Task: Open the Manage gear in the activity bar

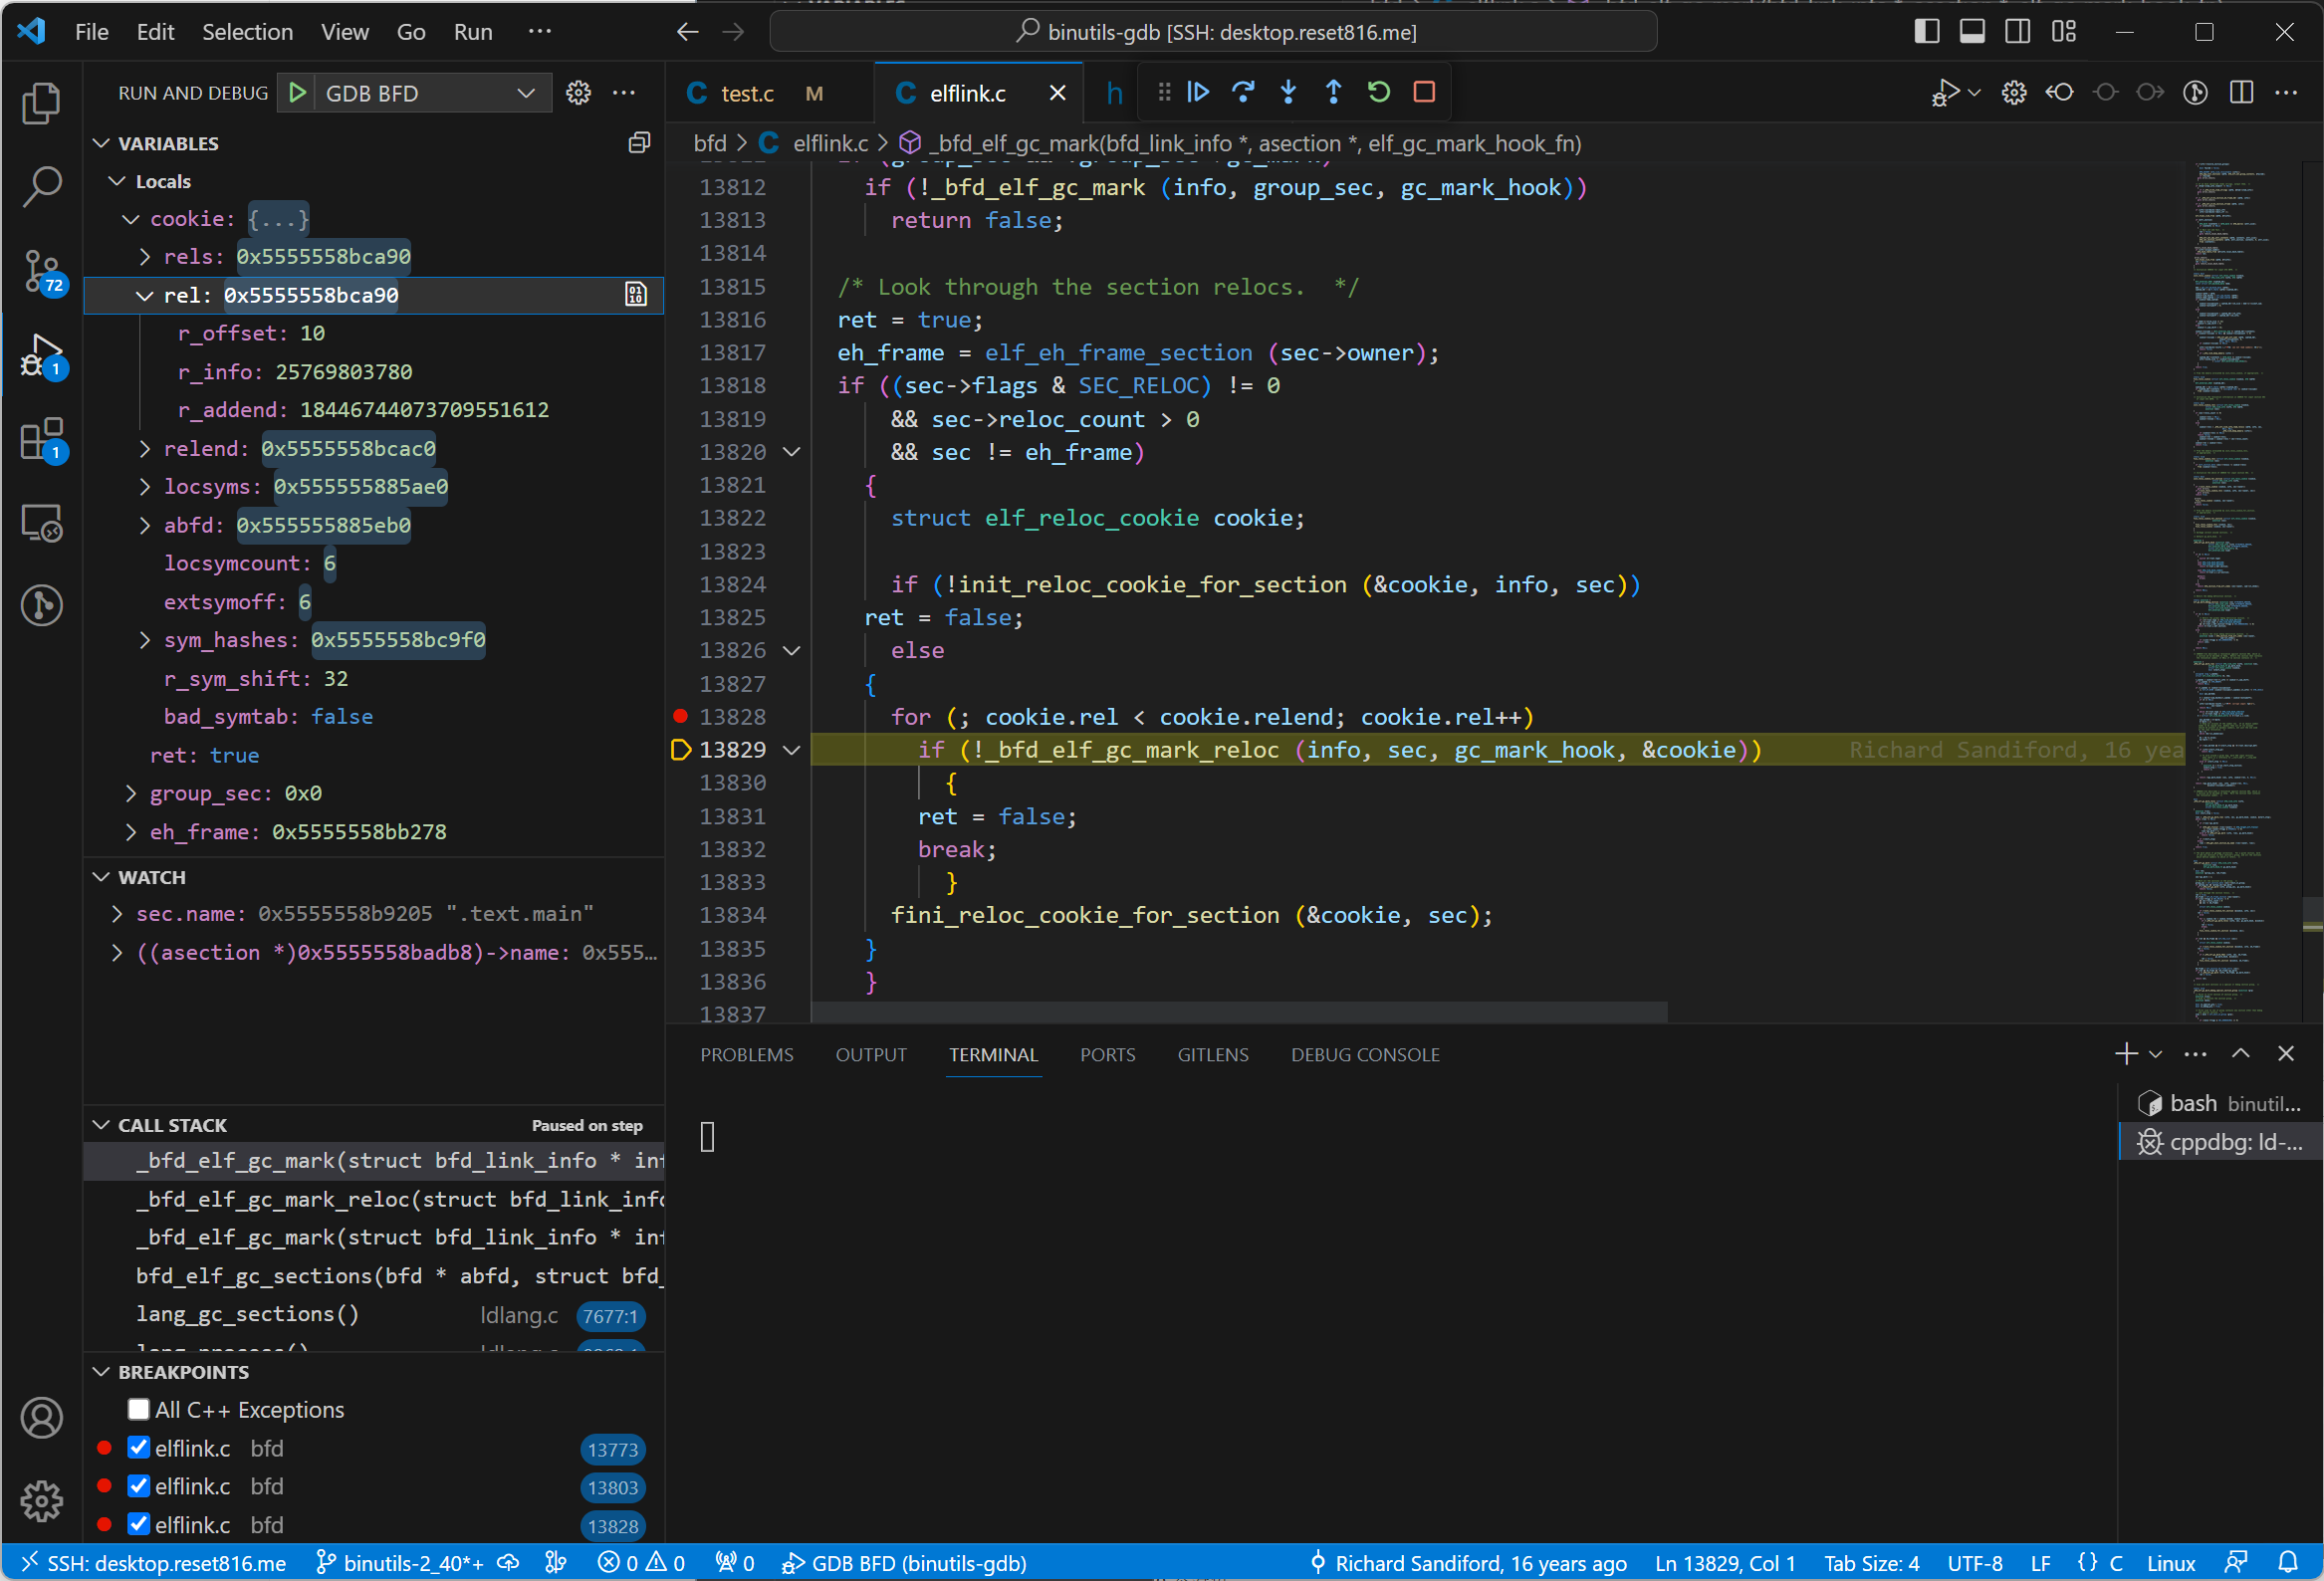Action: coord(41,1501)
